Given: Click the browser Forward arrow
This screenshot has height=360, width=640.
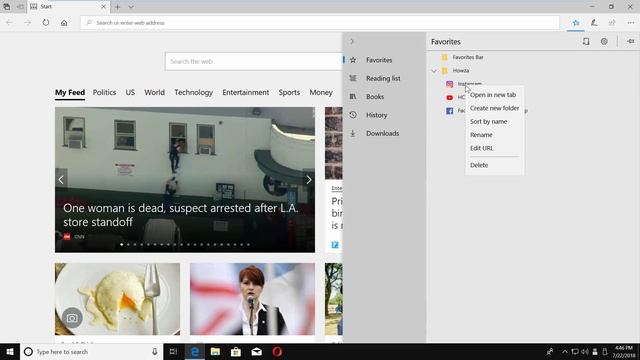Looking at the screenshot, I should 27,22.
